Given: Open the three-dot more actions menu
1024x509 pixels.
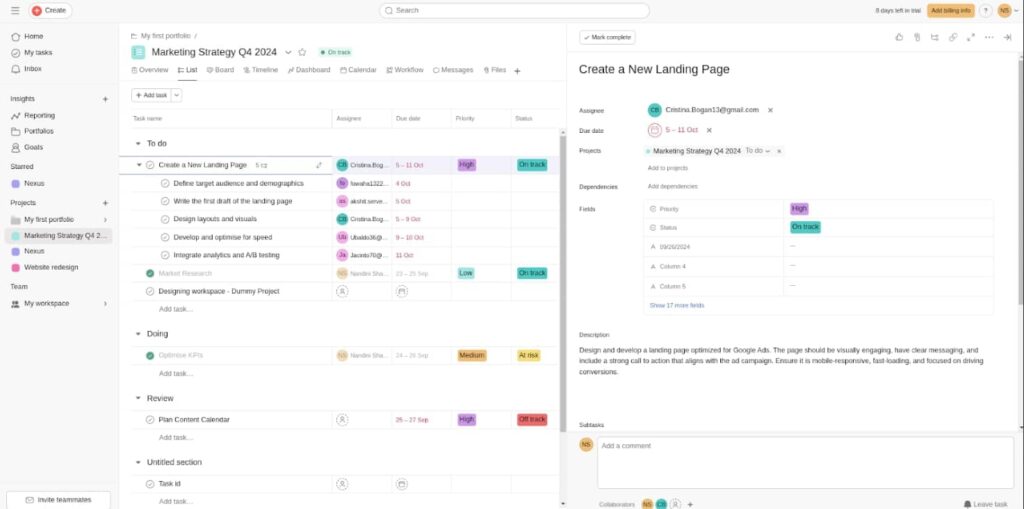Looking at the screenshot, I should click(989, 37).
